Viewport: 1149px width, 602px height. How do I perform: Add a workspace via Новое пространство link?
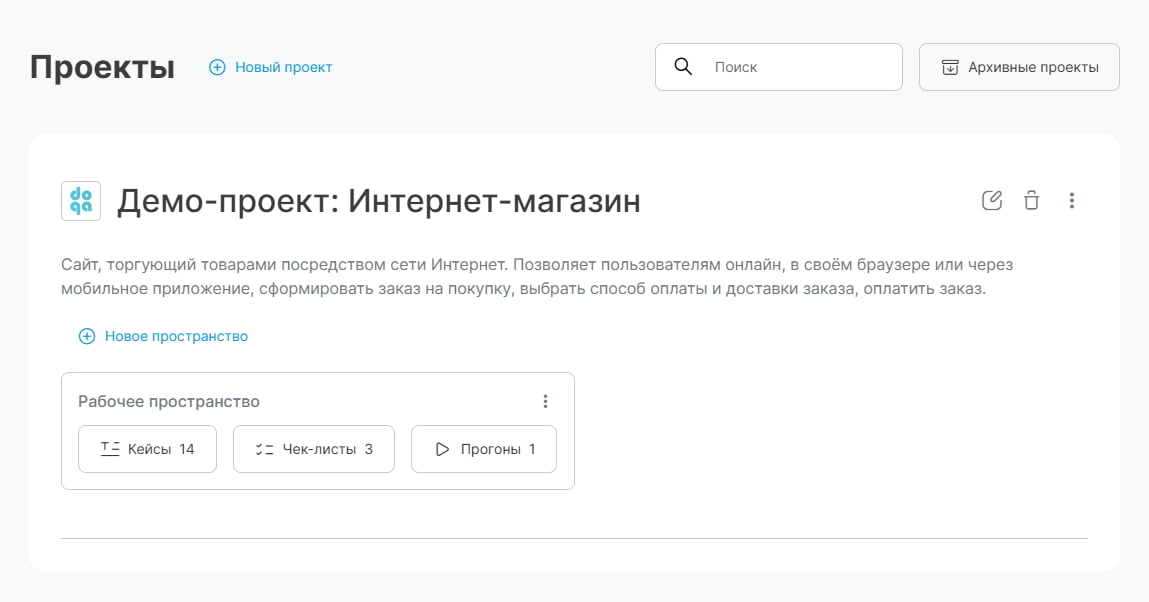175,336
